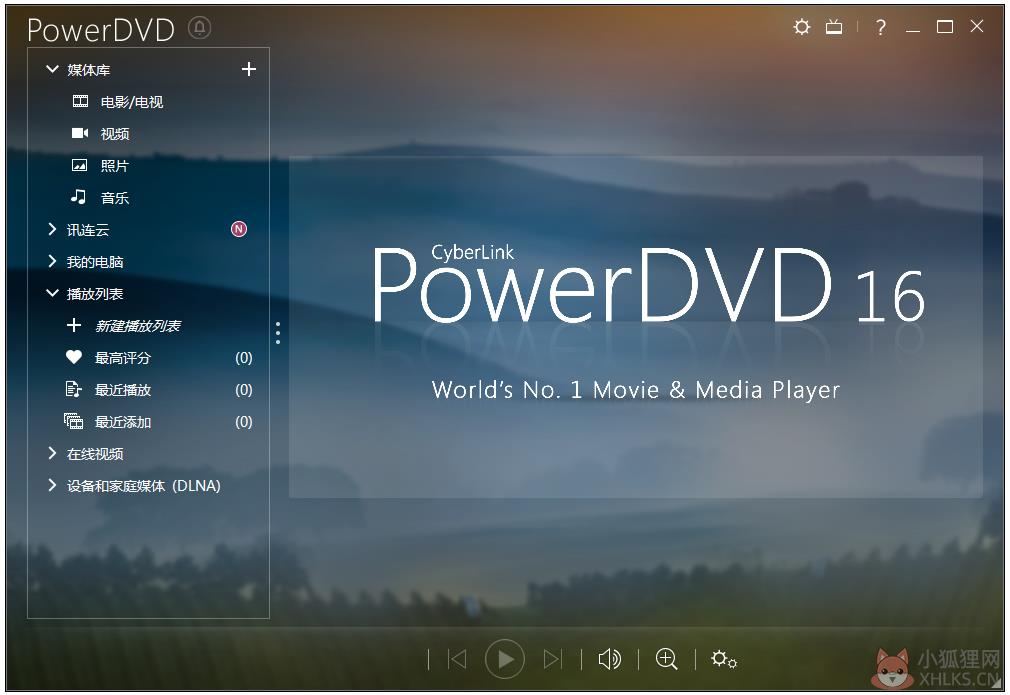
Task: Start playback with the Play button
Action: (505, 659)
